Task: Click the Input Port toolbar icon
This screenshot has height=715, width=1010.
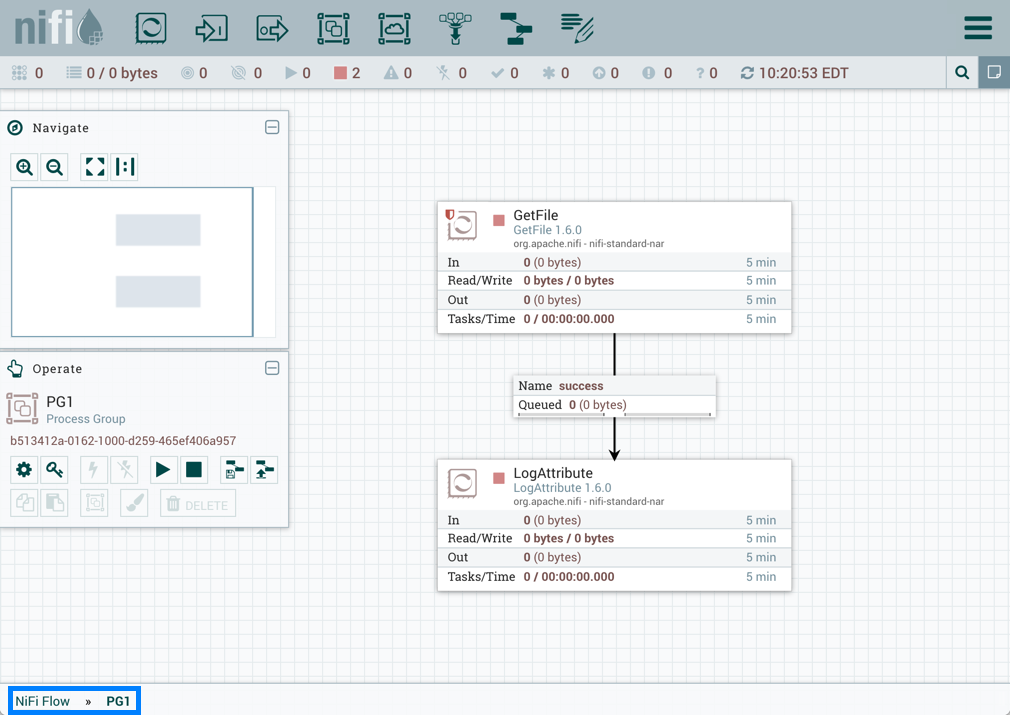Action: 211,28
